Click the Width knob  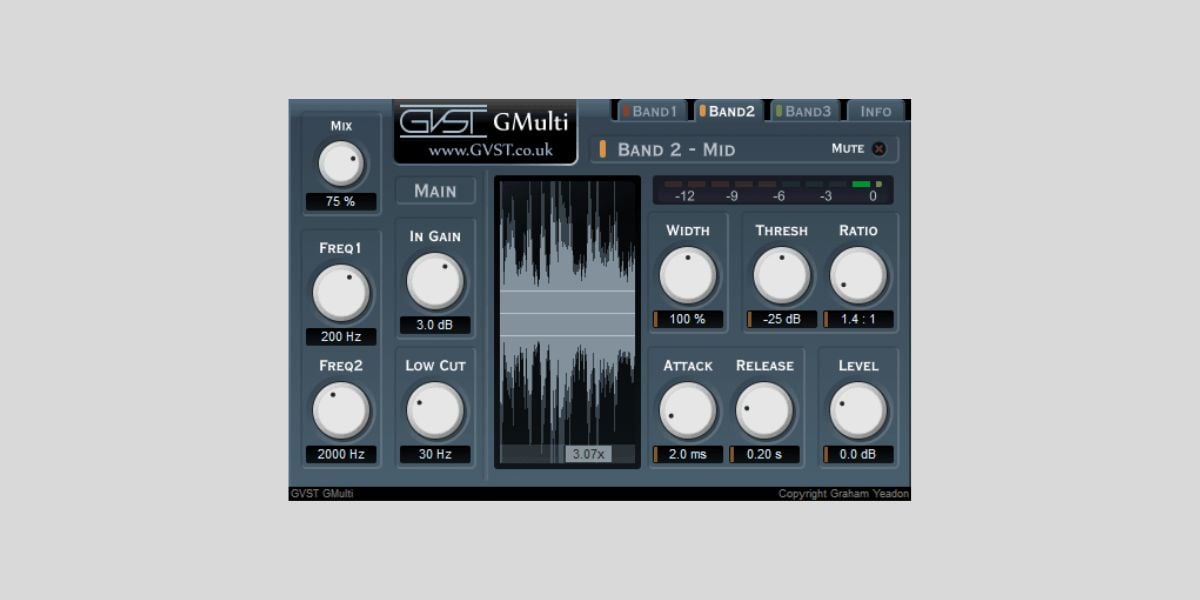point(688,275)
